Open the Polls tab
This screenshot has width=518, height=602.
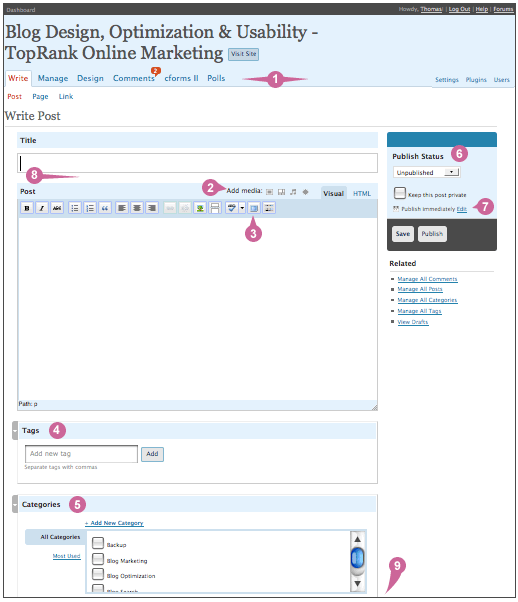(216, 78)
